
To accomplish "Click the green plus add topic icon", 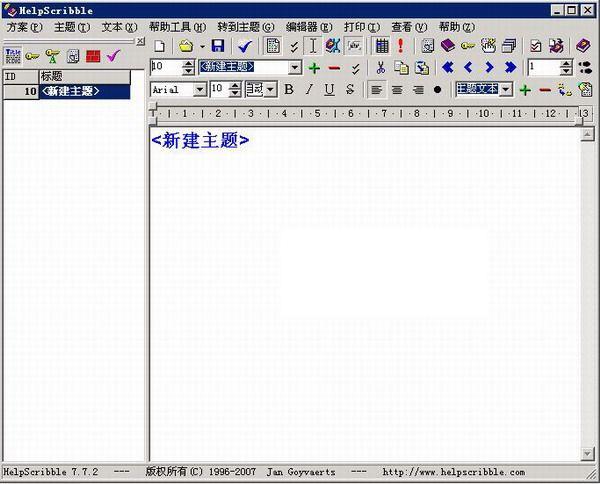I will 314,68.
